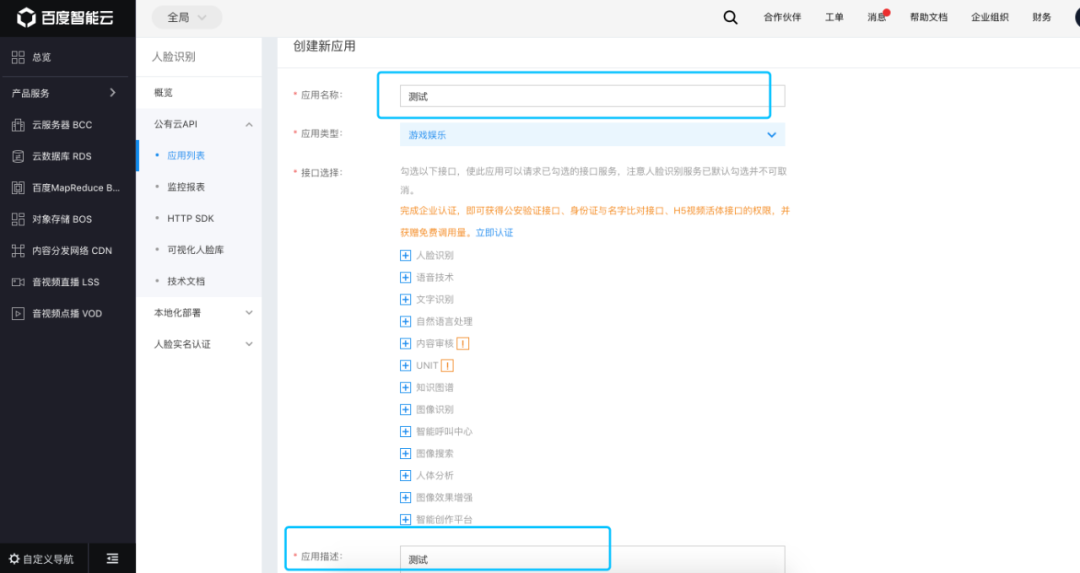Click warning icon next to UNIT
Image resolution: width=1080 pixels, height=573 pixels.
click(447, 366)
